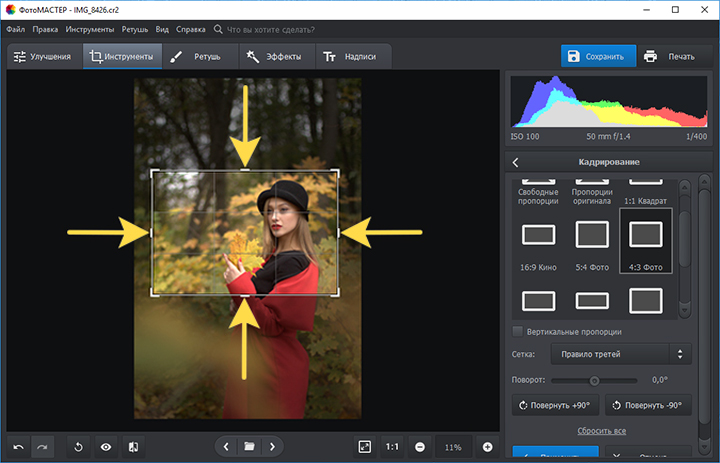Zoom in with the plus icon
The width and height of the screenshot is (720, 463).
(x=488, y=447)
